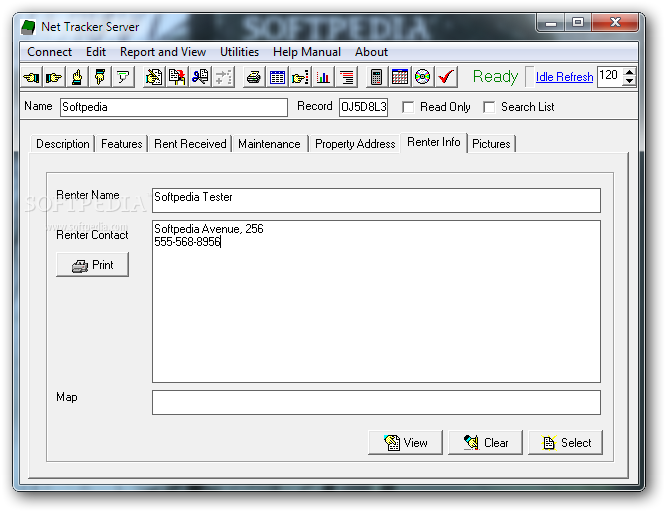Click in the Map path field

(376, 402)
